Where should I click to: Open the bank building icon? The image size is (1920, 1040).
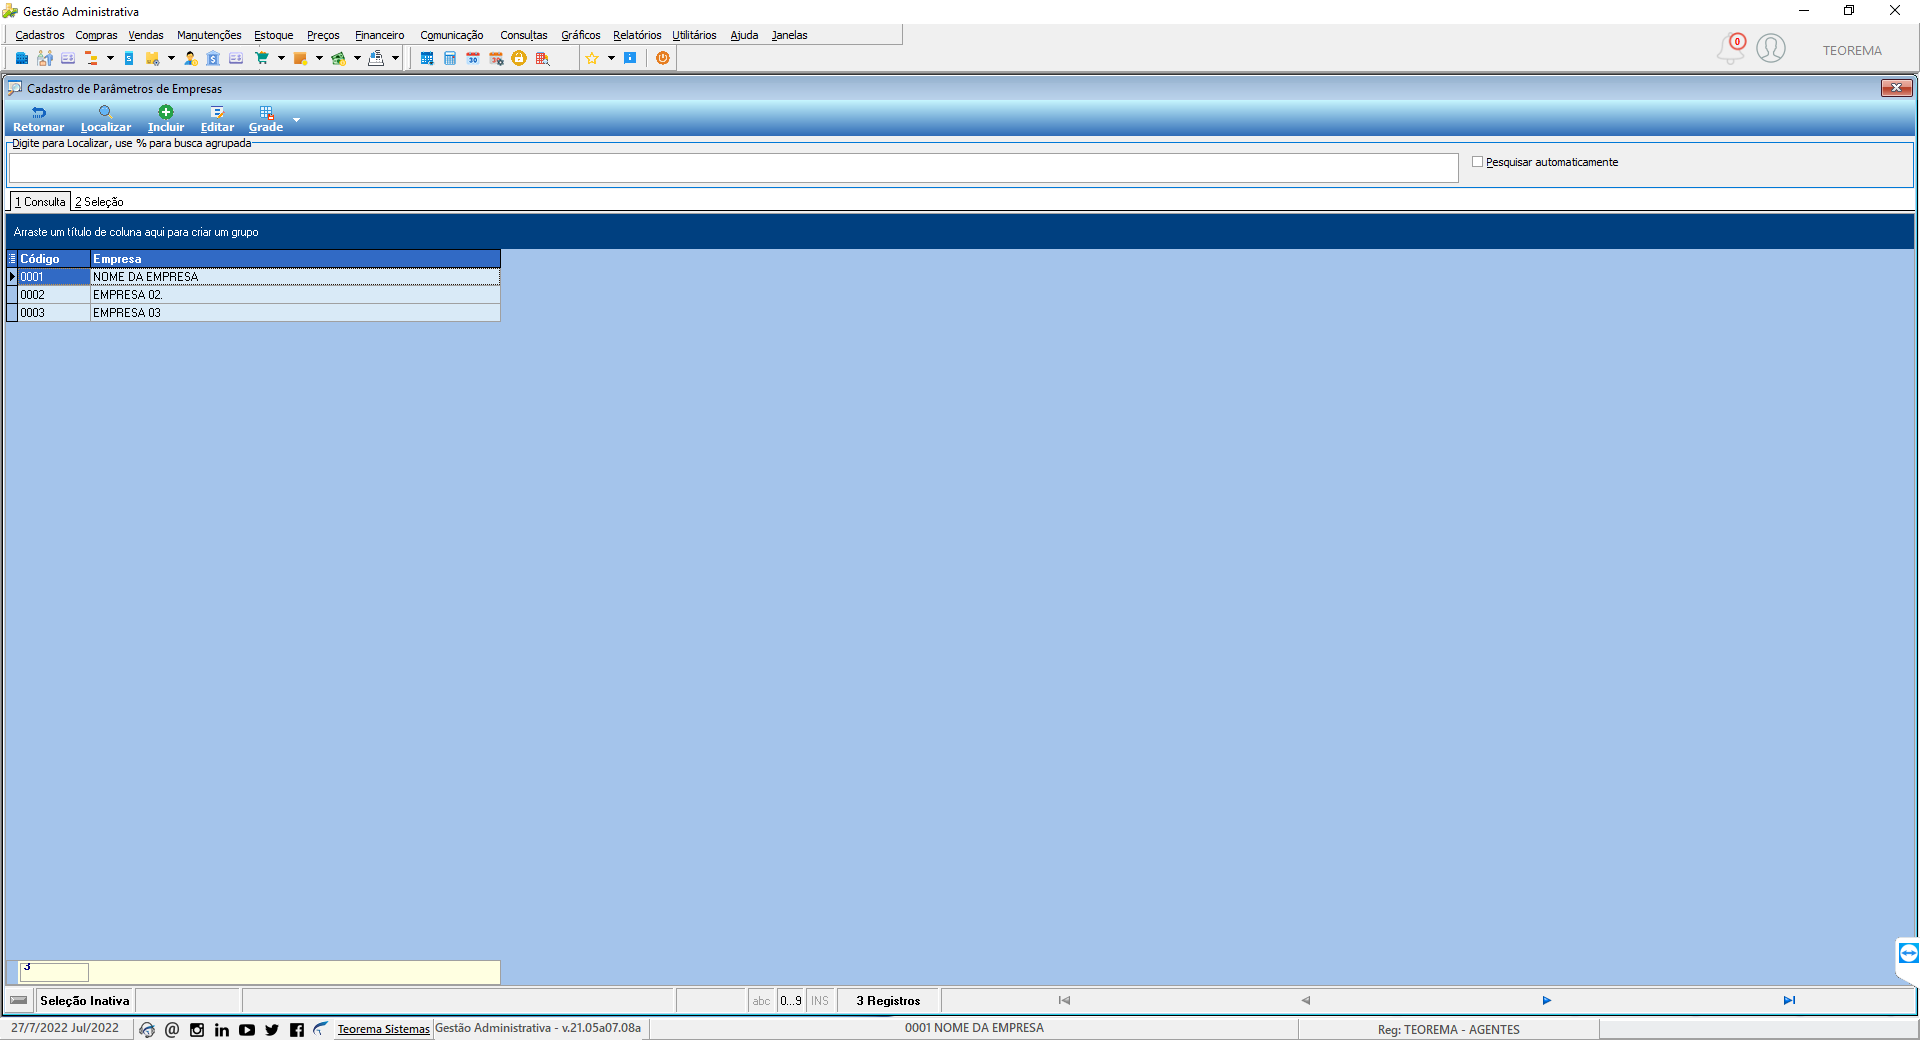click(213, 58)
